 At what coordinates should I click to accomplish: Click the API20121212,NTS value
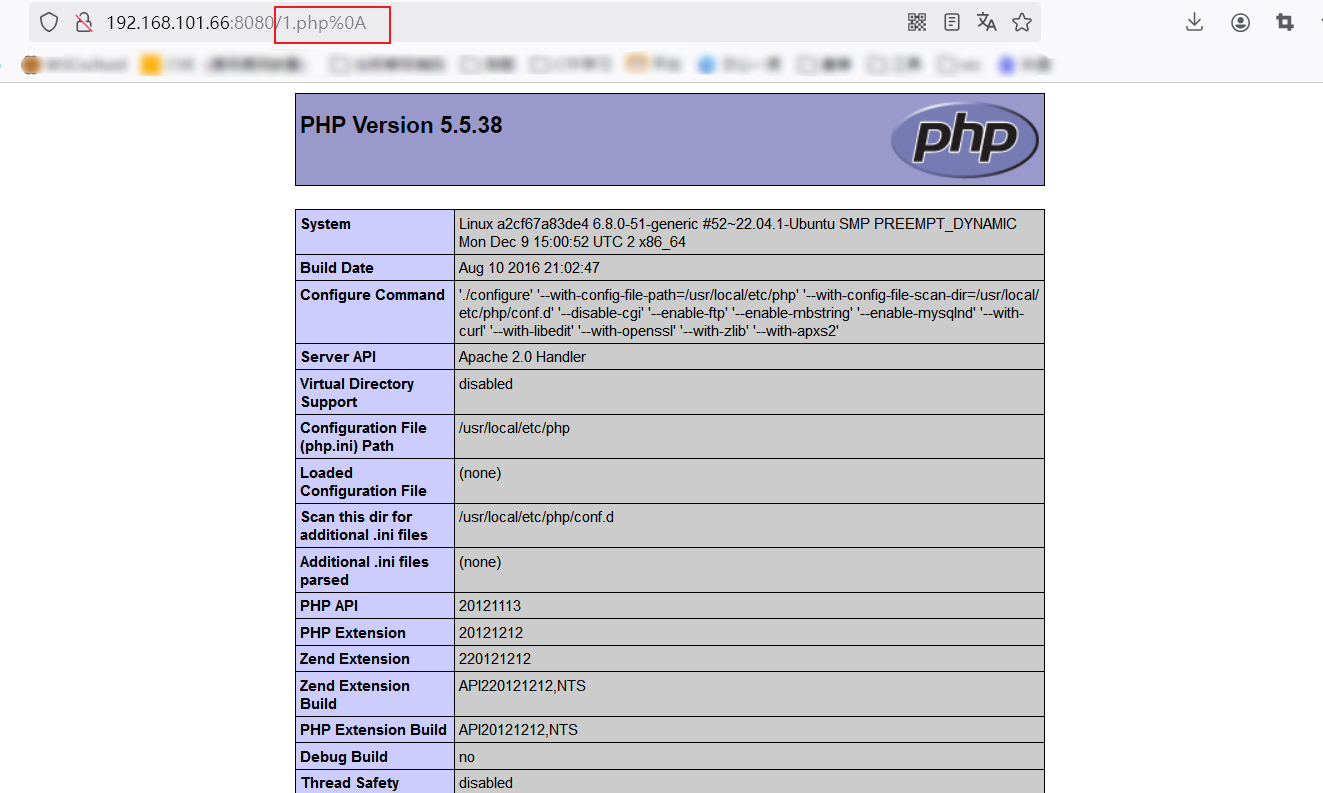pos(518,730)
